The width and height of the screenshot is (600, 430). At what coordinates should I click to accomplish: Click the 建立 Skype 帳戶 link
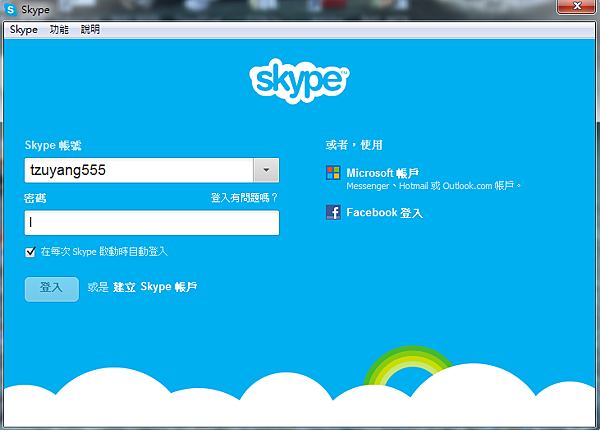(x=155, y=287)
